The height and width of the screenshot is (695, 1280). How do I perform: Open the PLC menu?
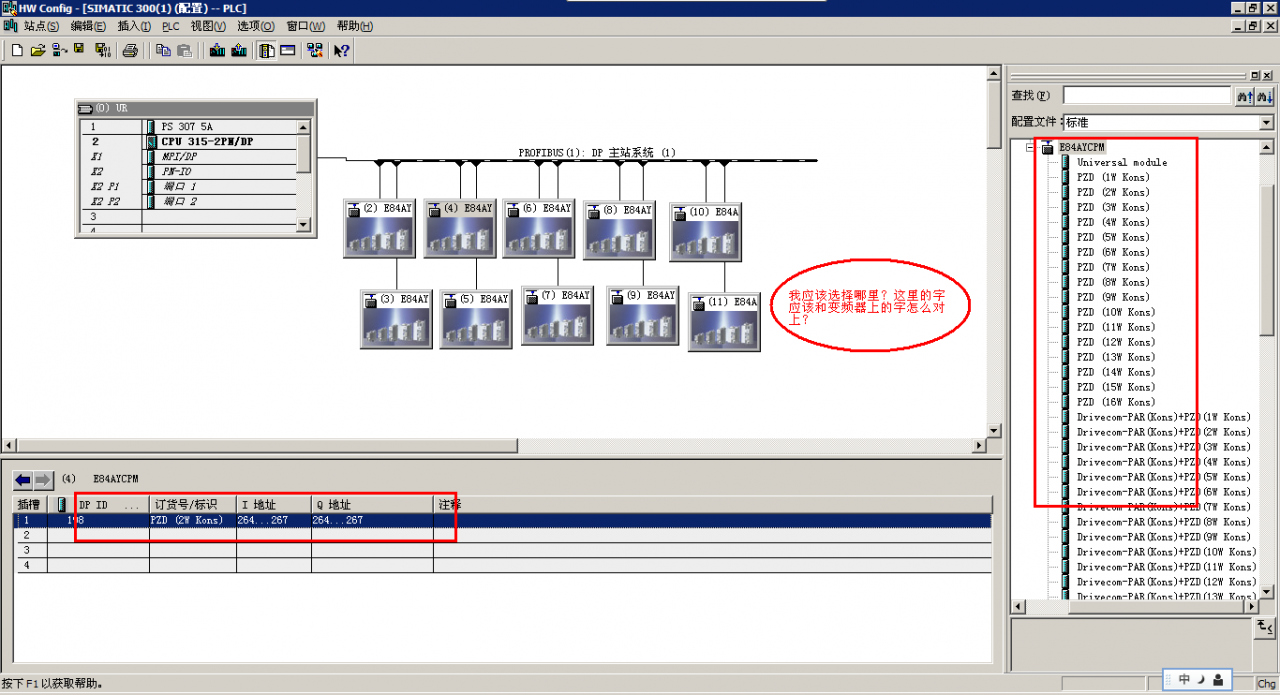click(171, 26)
